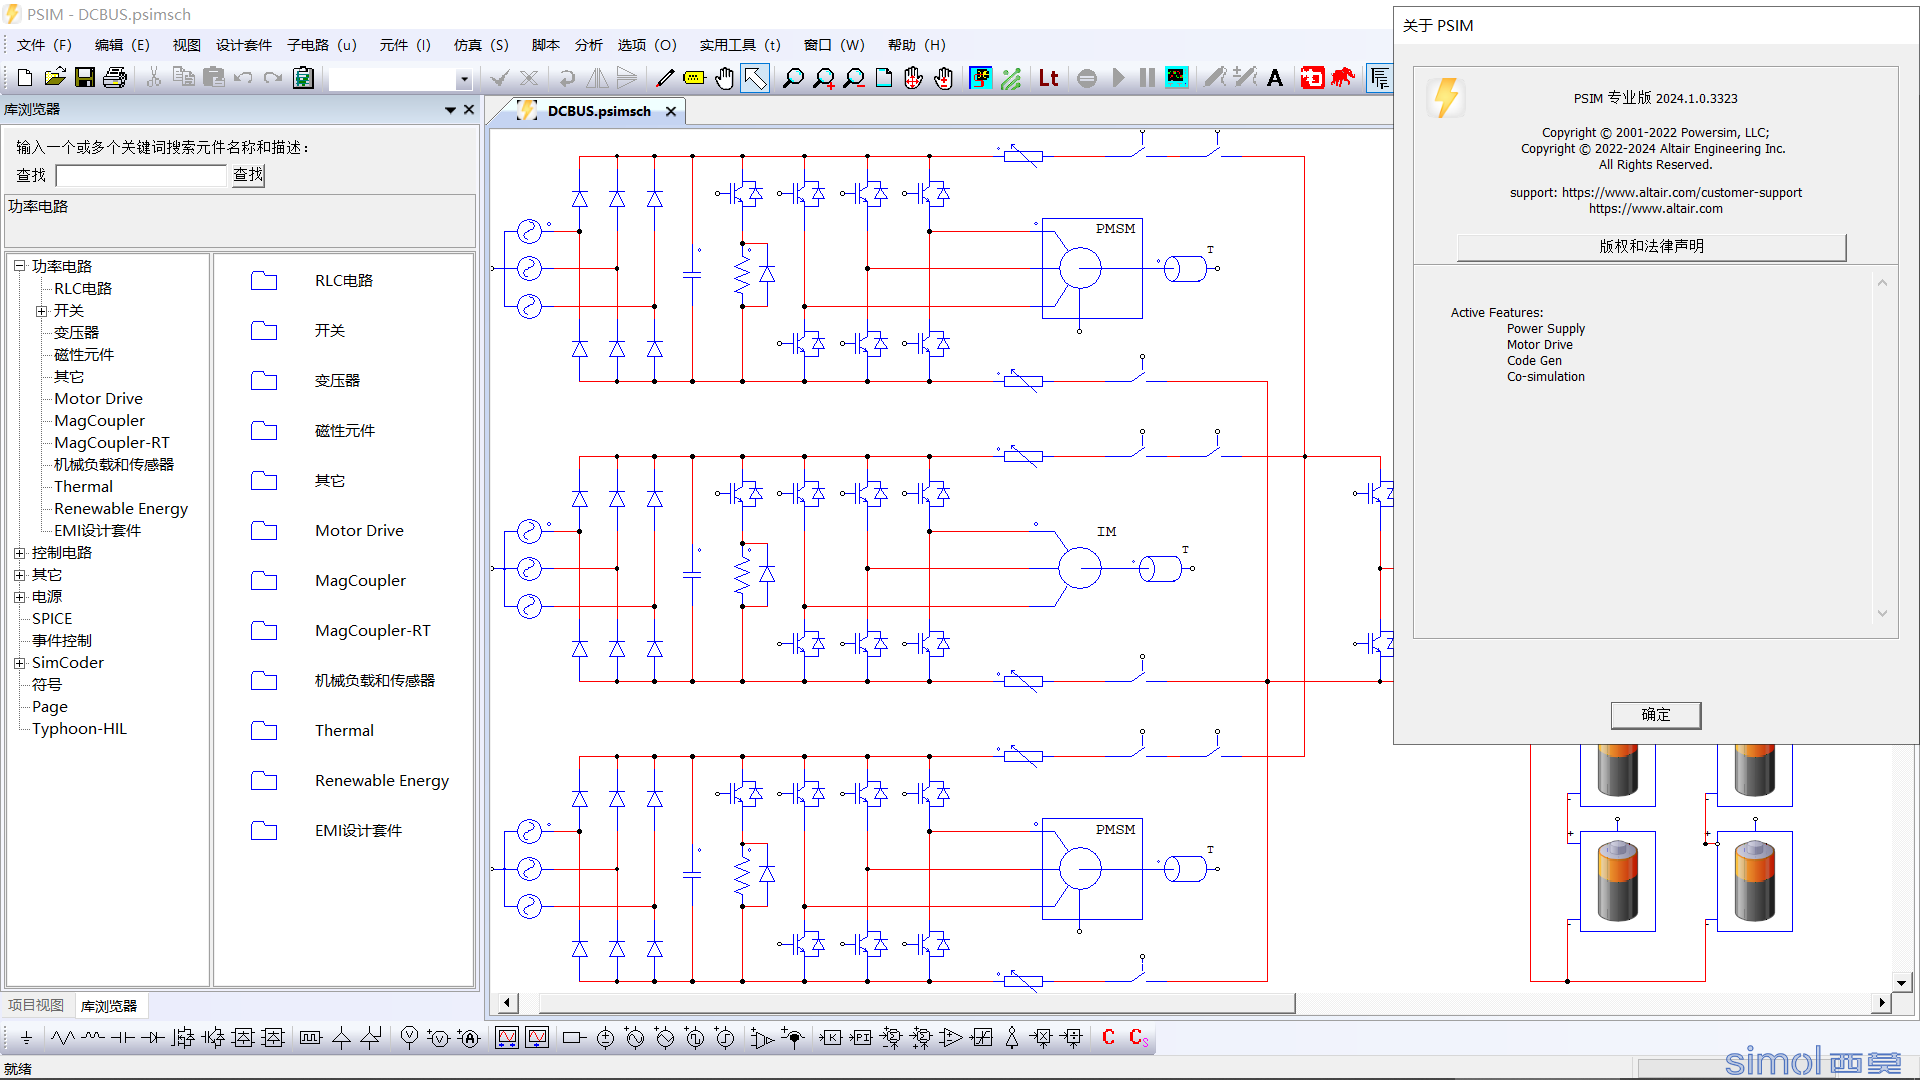Run simulation with the play icon
This screenshot has width=1920, height=1080.
[1119, 78]
